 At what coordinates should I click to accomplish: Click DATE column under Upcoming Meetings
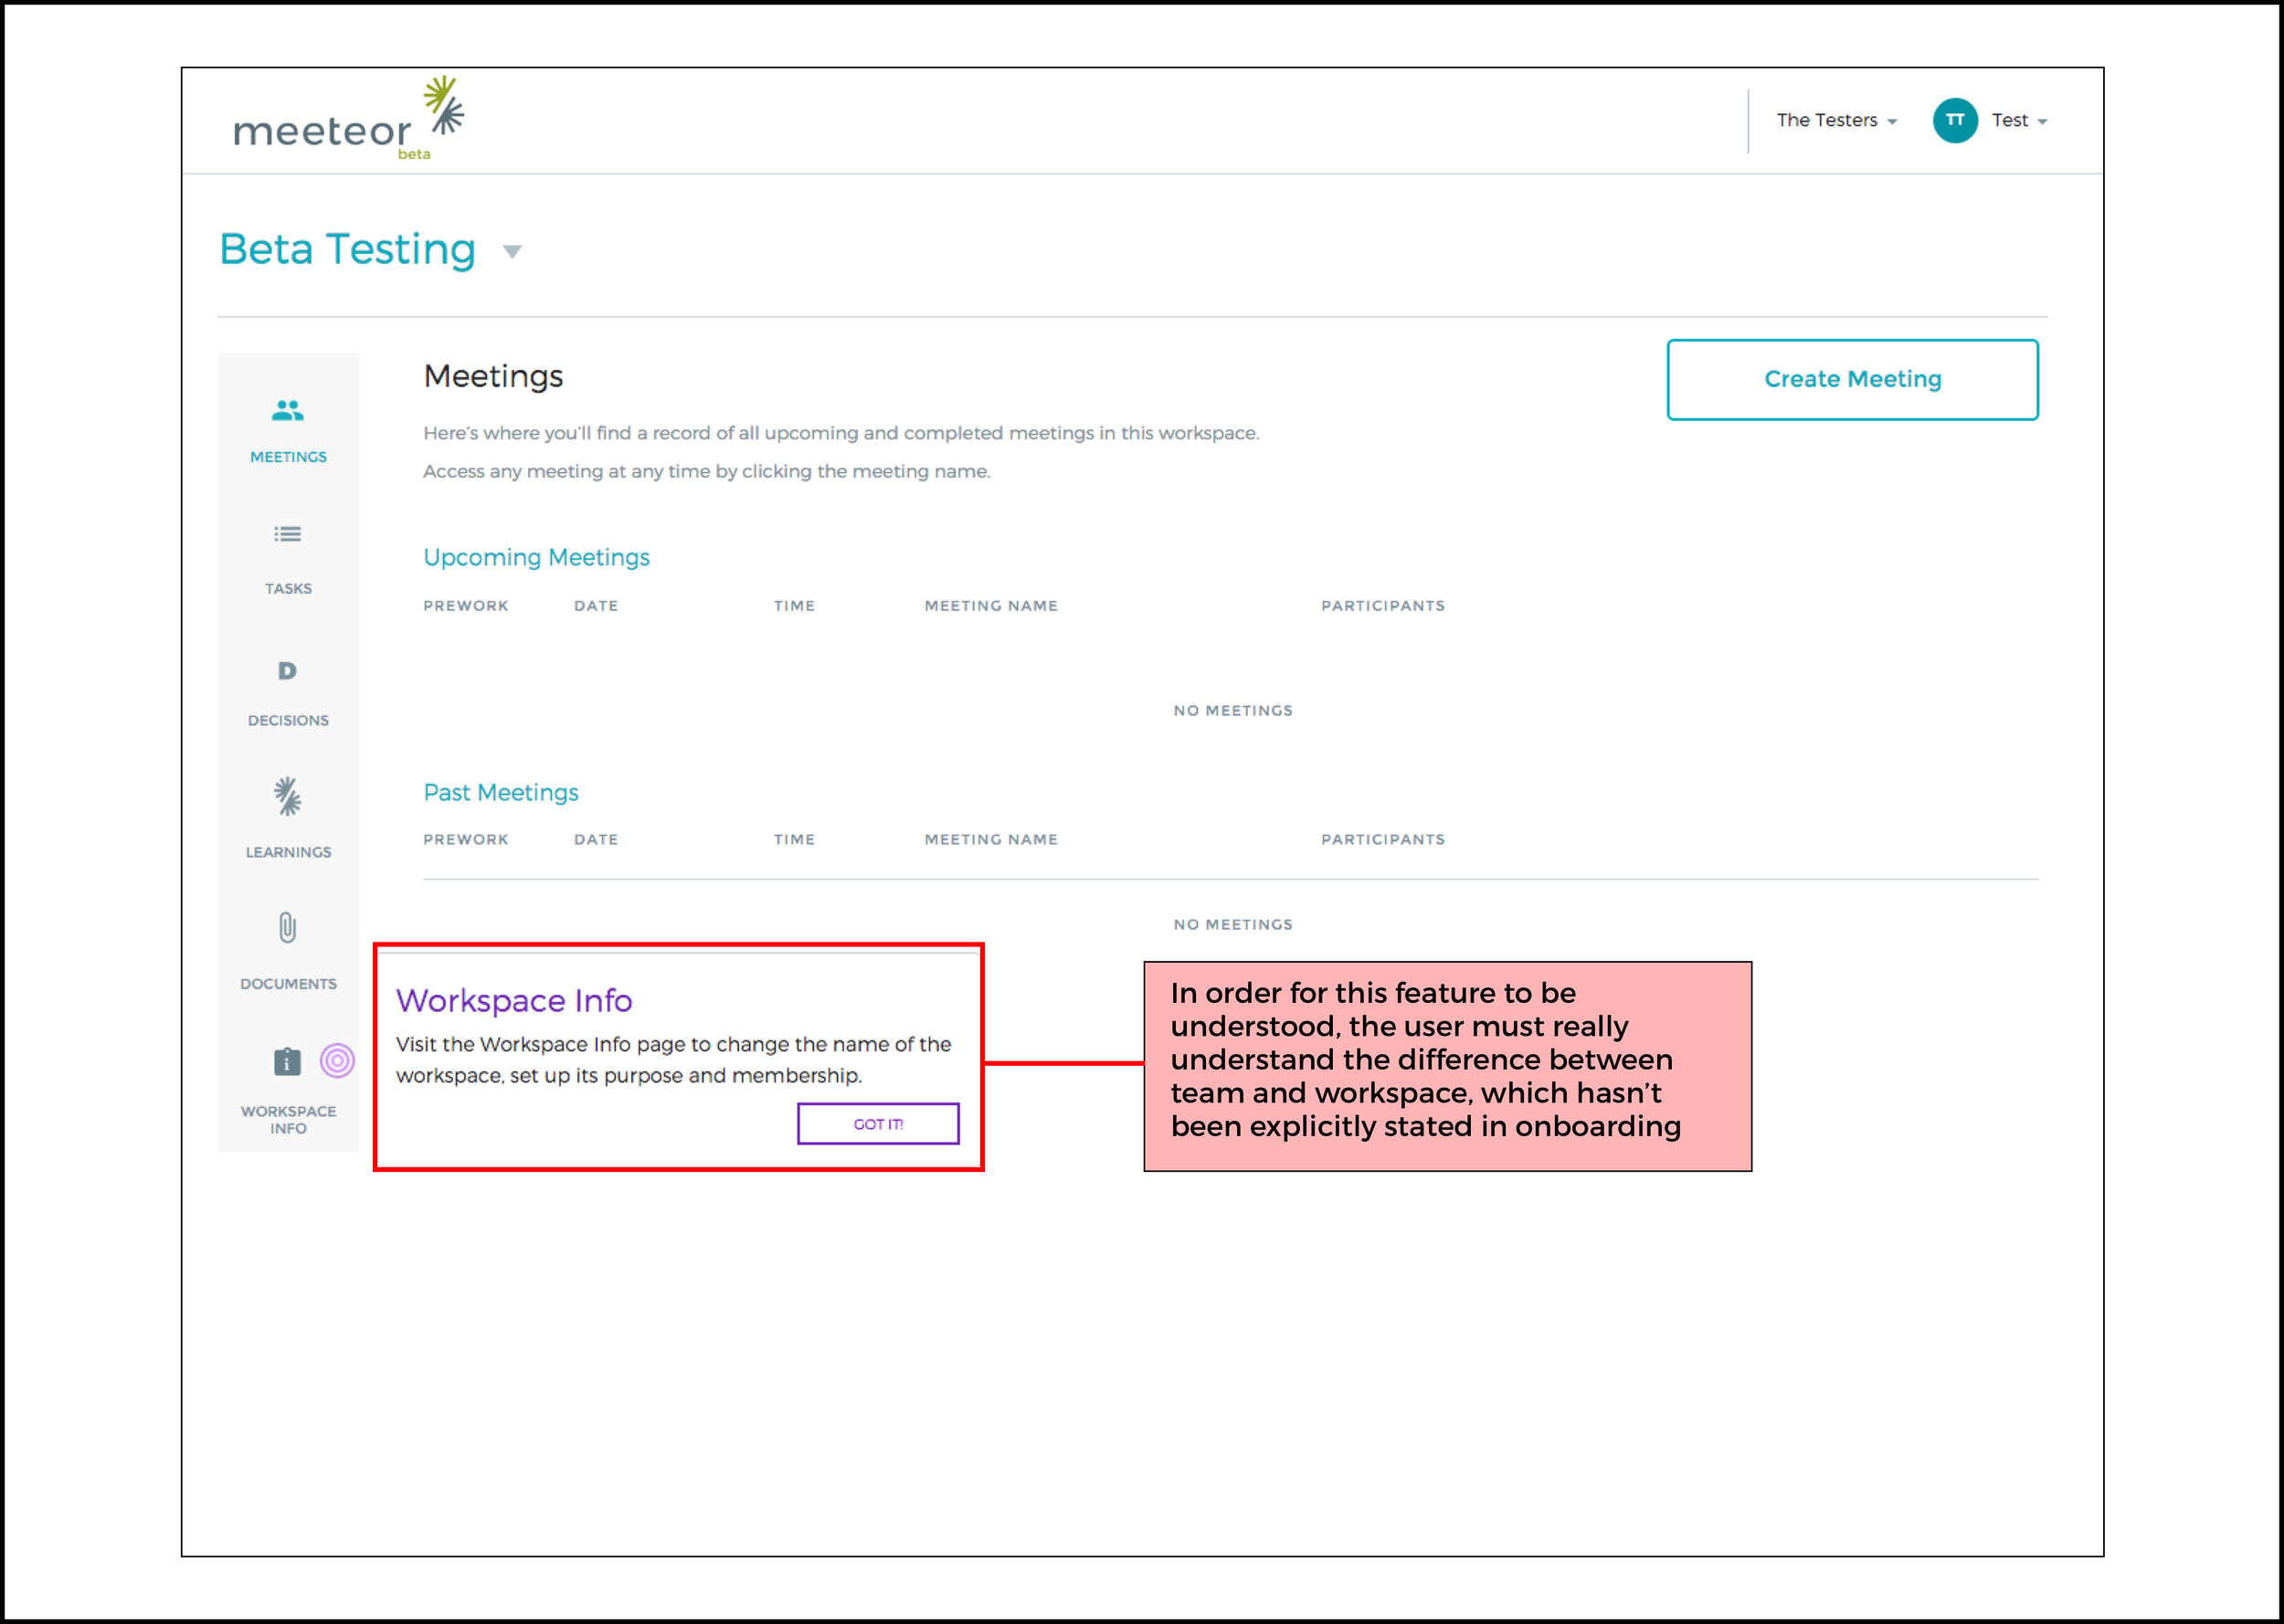[596, 606]
